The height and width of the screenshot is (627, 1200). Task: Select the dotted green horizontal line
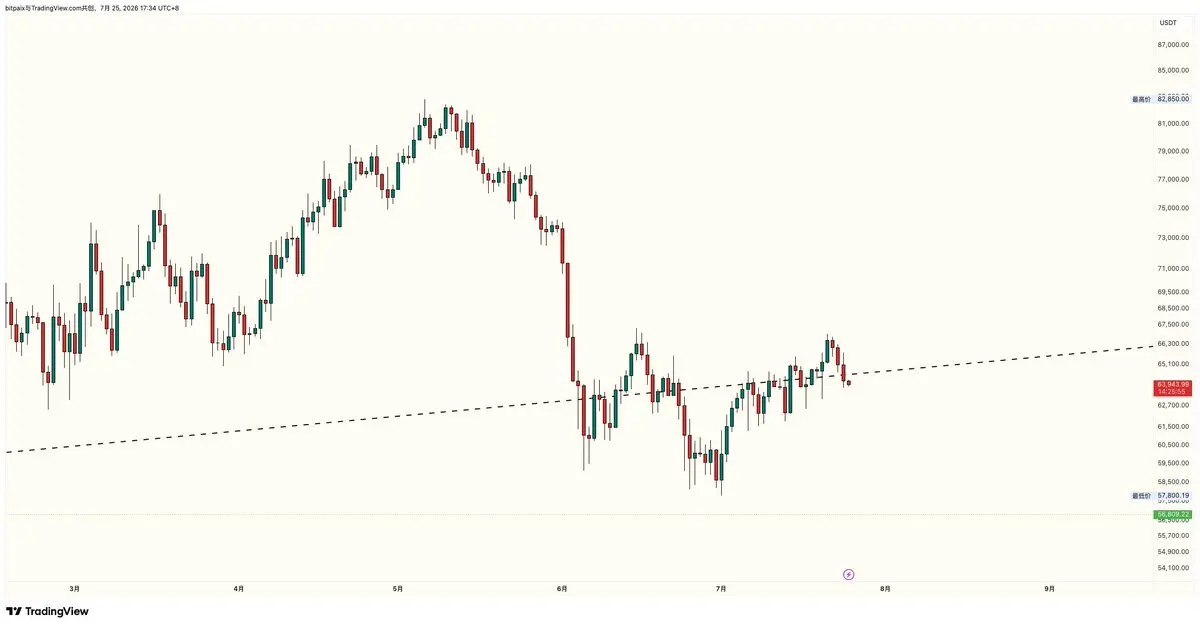tap(578, 515)
